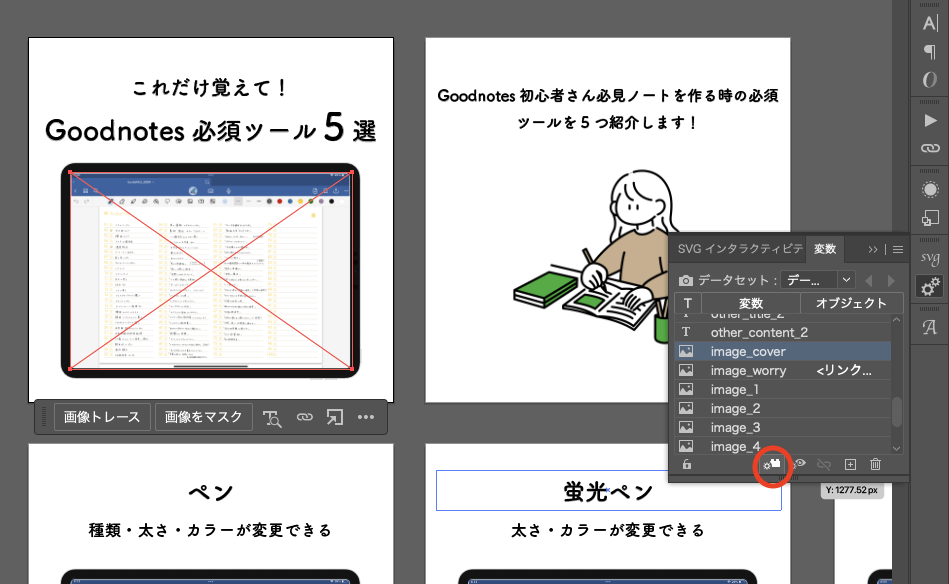949x584 pixels.
Task: Select the ペン heading on artboard
Action: [211, 492]
